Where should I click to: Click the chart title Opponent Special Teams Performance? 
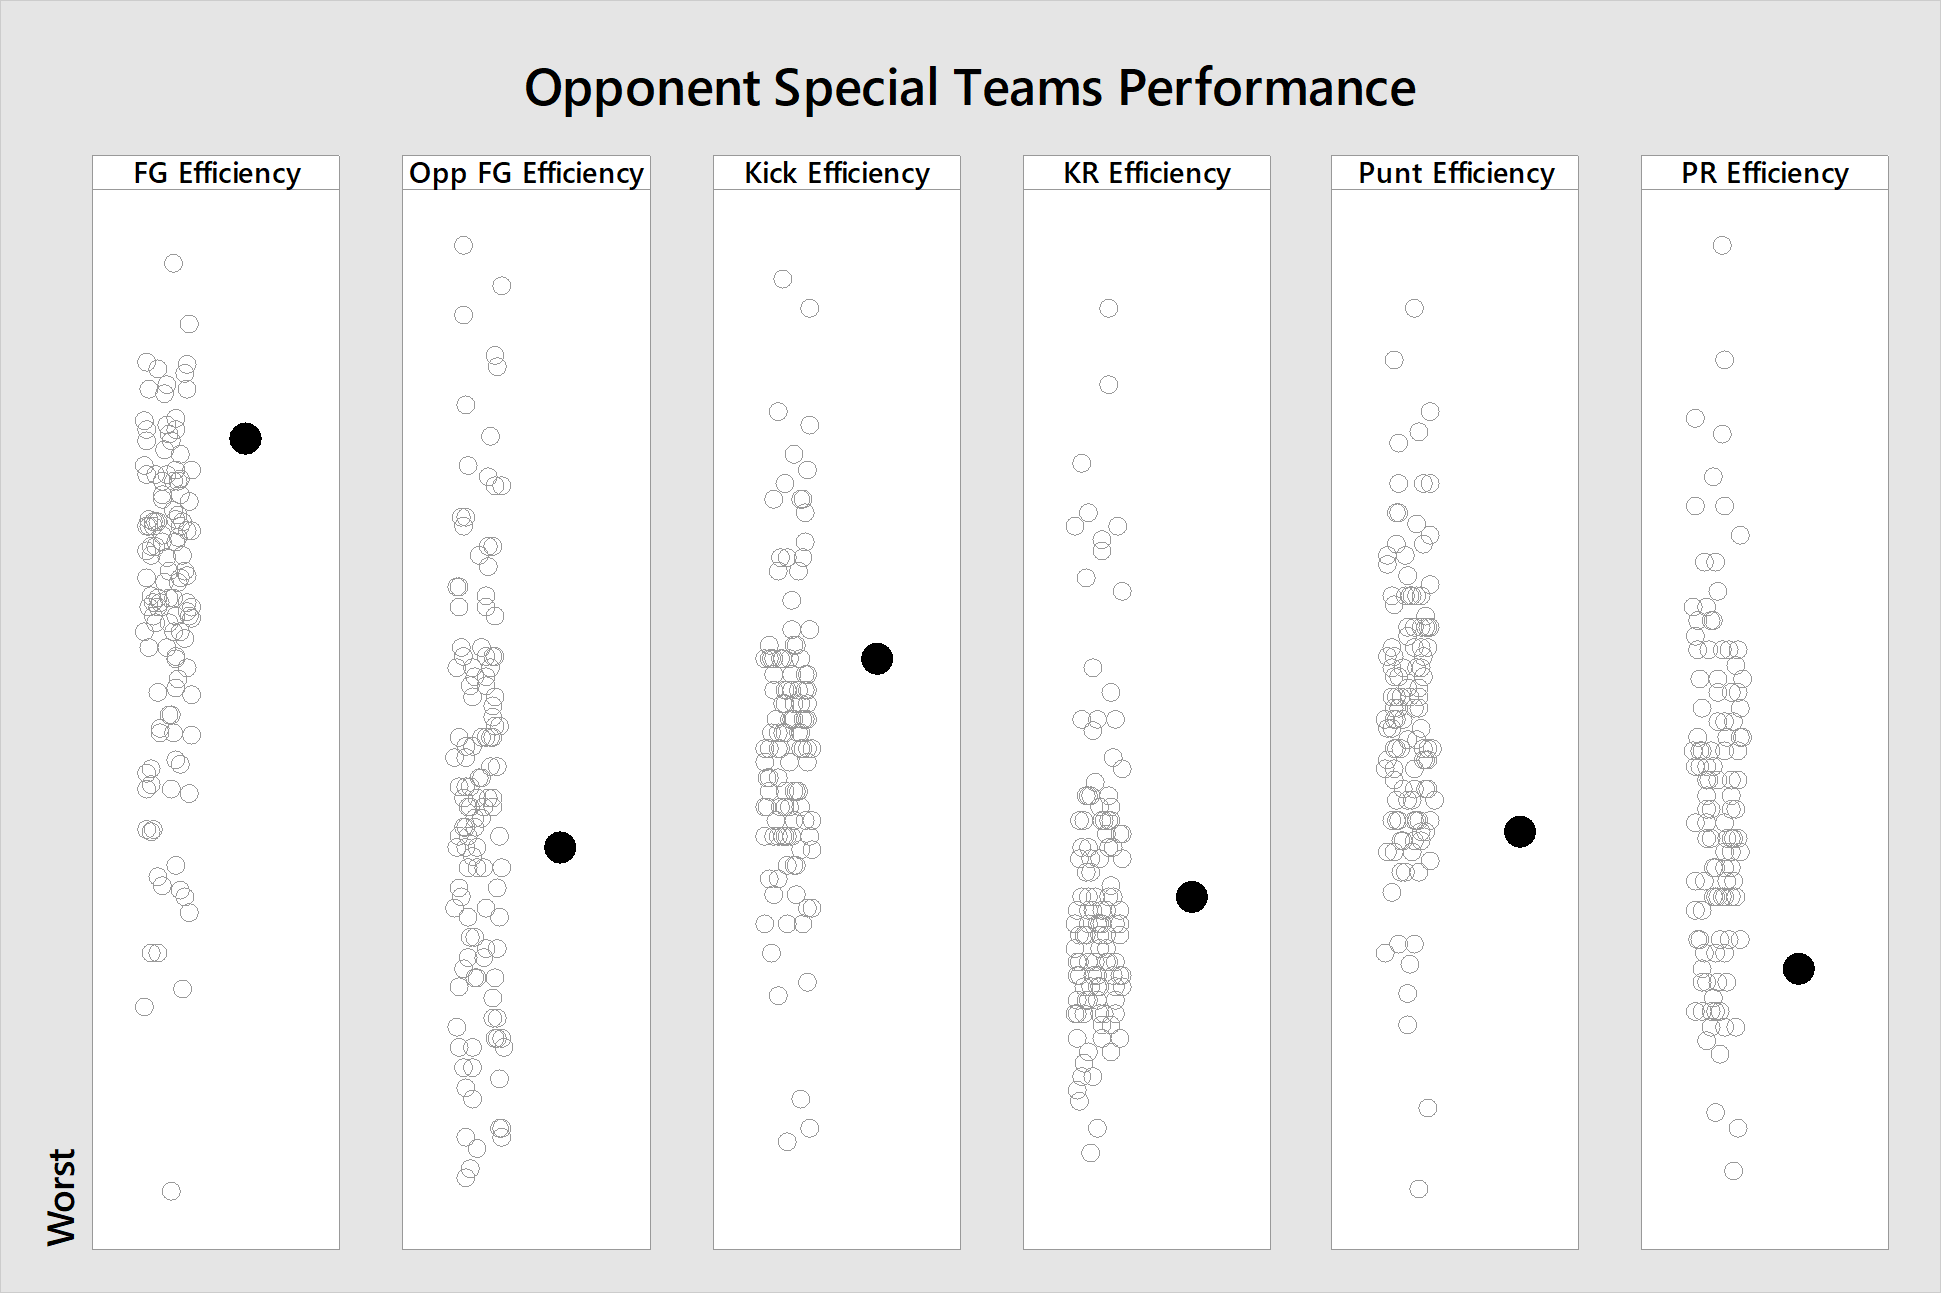pos(970,88)
